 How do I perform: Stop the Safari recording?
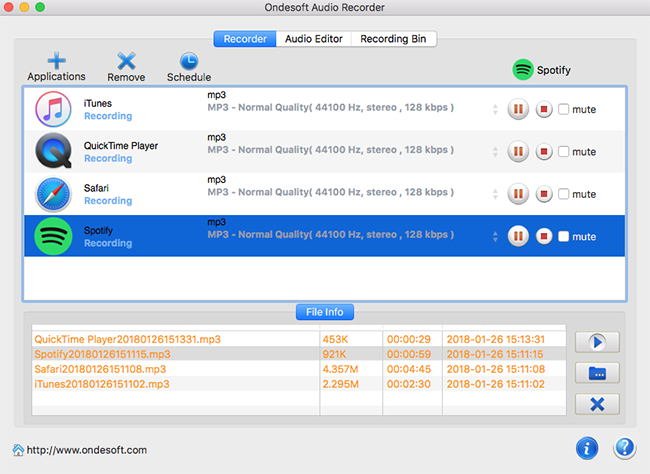pos(544,194)
